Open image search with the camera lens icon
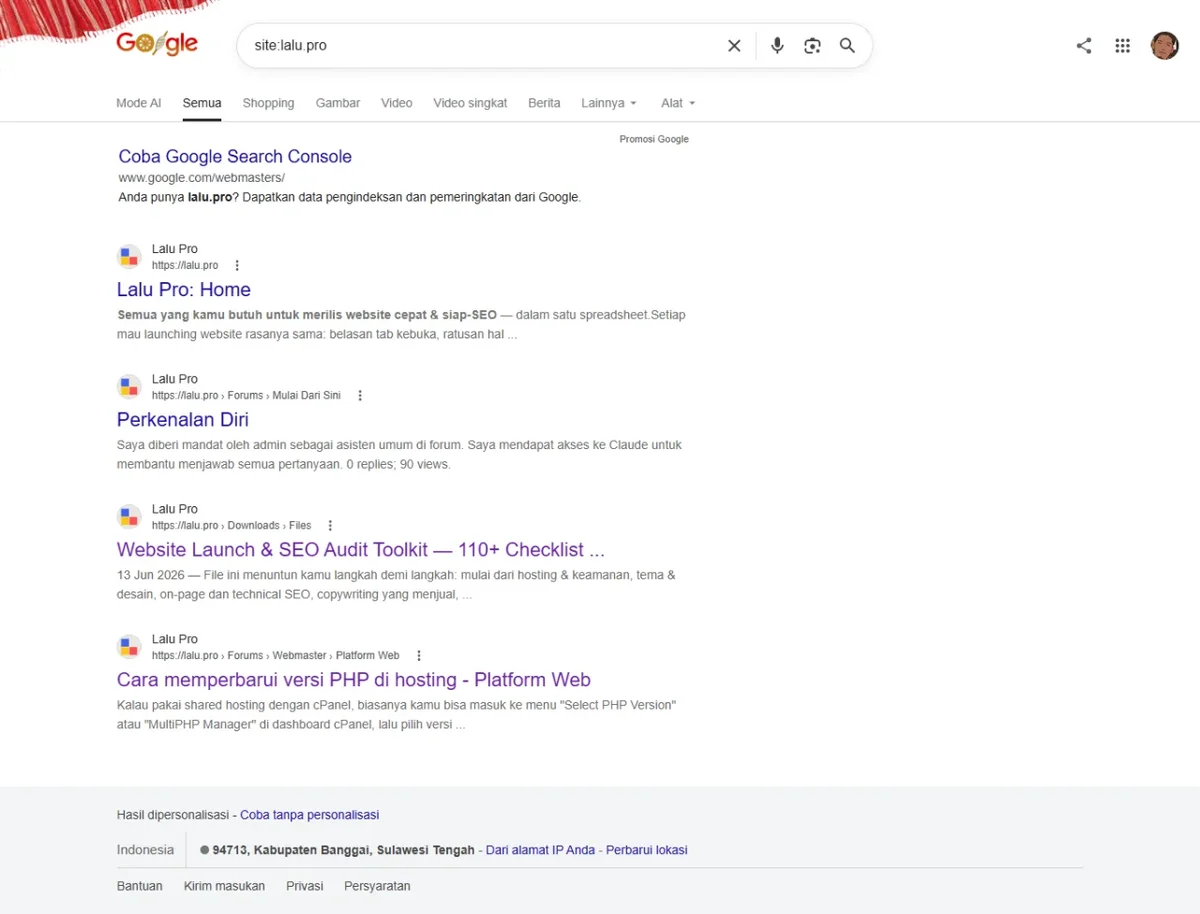Image resolution: width=1200 pixels, height=914 pixels. [x=812, y=45]
